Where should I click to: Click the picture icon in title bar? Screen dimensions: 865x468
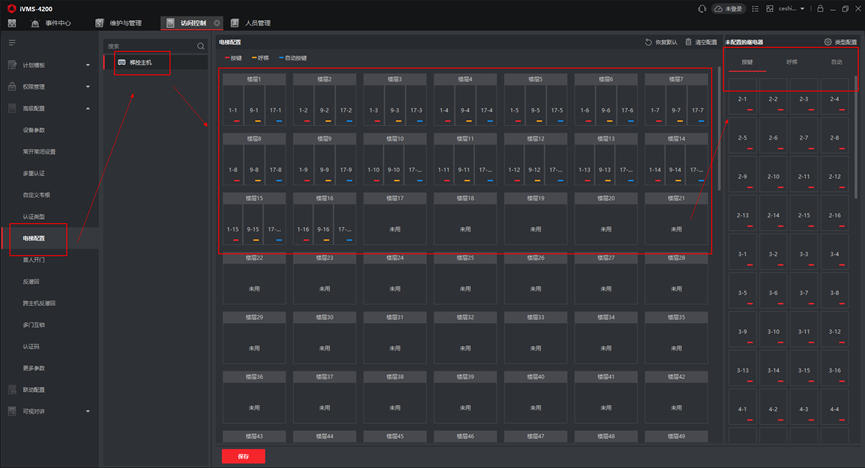(770, 9)
